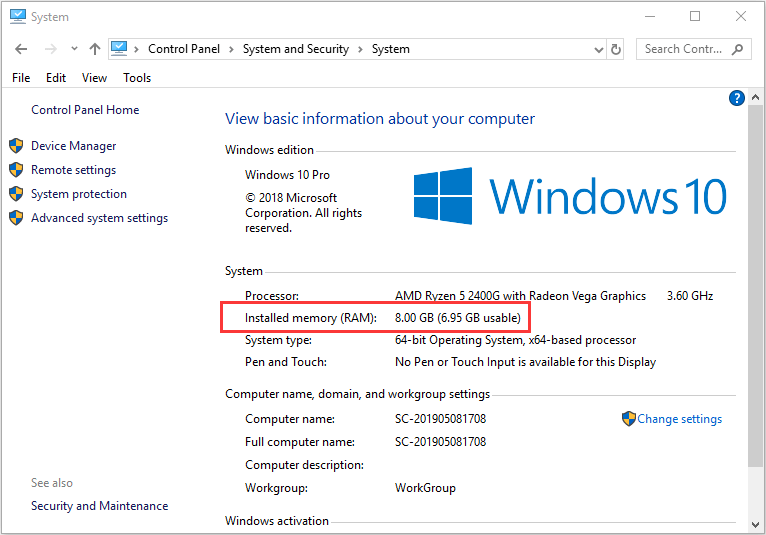766x535 pixels.
Task: Select Computer name value SC-201905081708
Action: (x=440, y=419)
